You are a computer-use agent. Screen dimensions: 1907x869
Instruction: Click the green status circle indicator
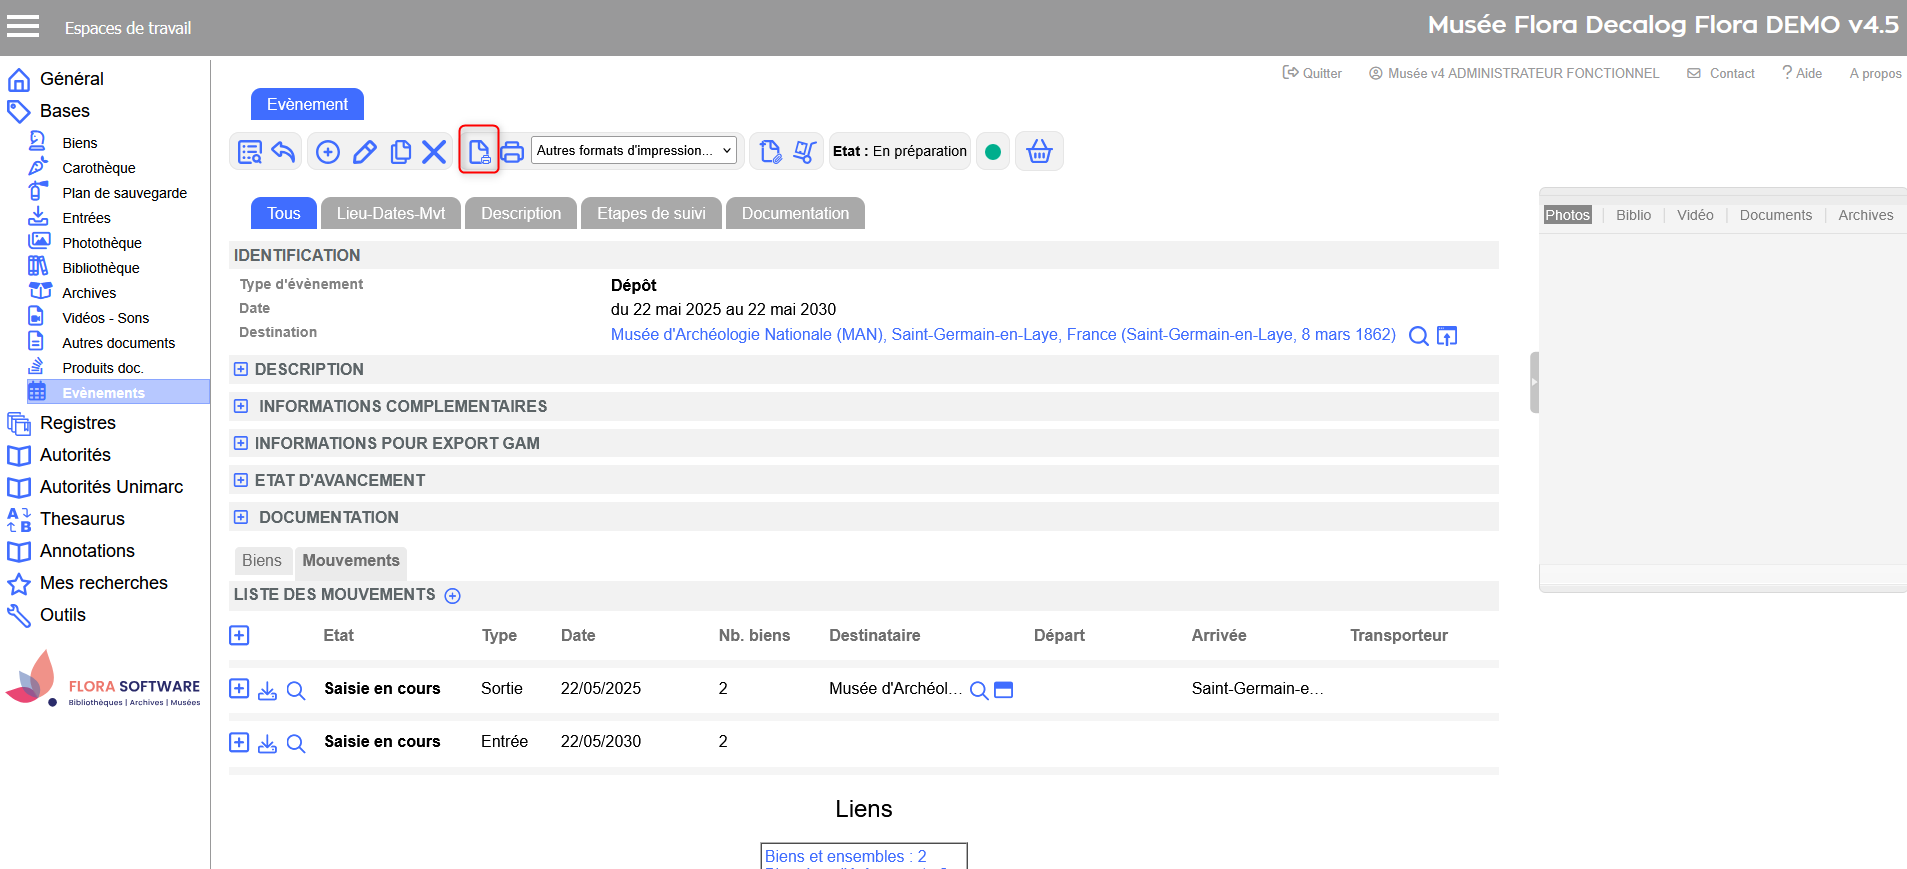(x=993, y=152)
